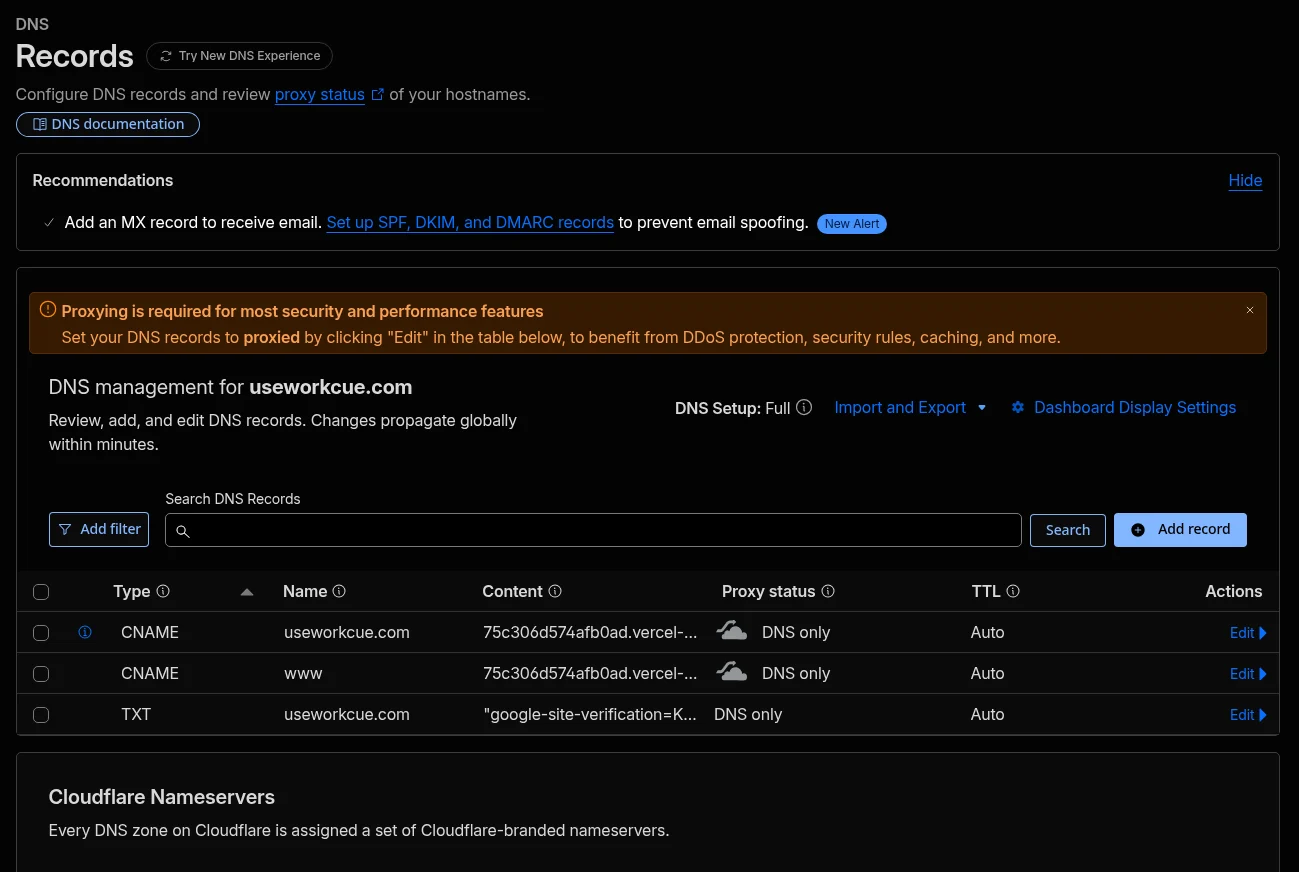The width and height of the screenshot is (1299, 872).
Task: Click Auto TTL value in the TXT row
Action: click(x=987, y=714)
